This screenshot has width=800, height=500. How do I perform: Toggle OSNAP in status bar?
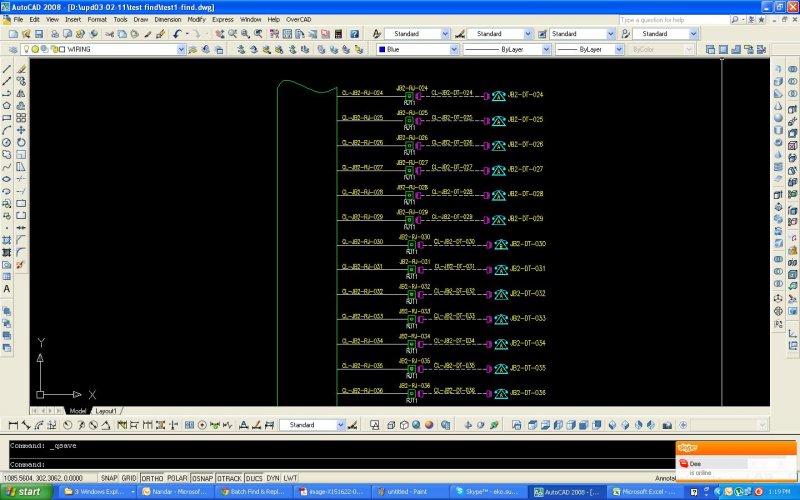[203, 478]
